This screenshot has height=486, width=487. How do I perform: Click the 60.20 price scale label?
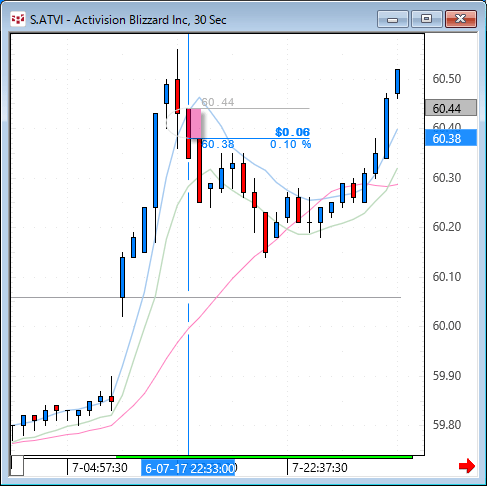[447, 227]
